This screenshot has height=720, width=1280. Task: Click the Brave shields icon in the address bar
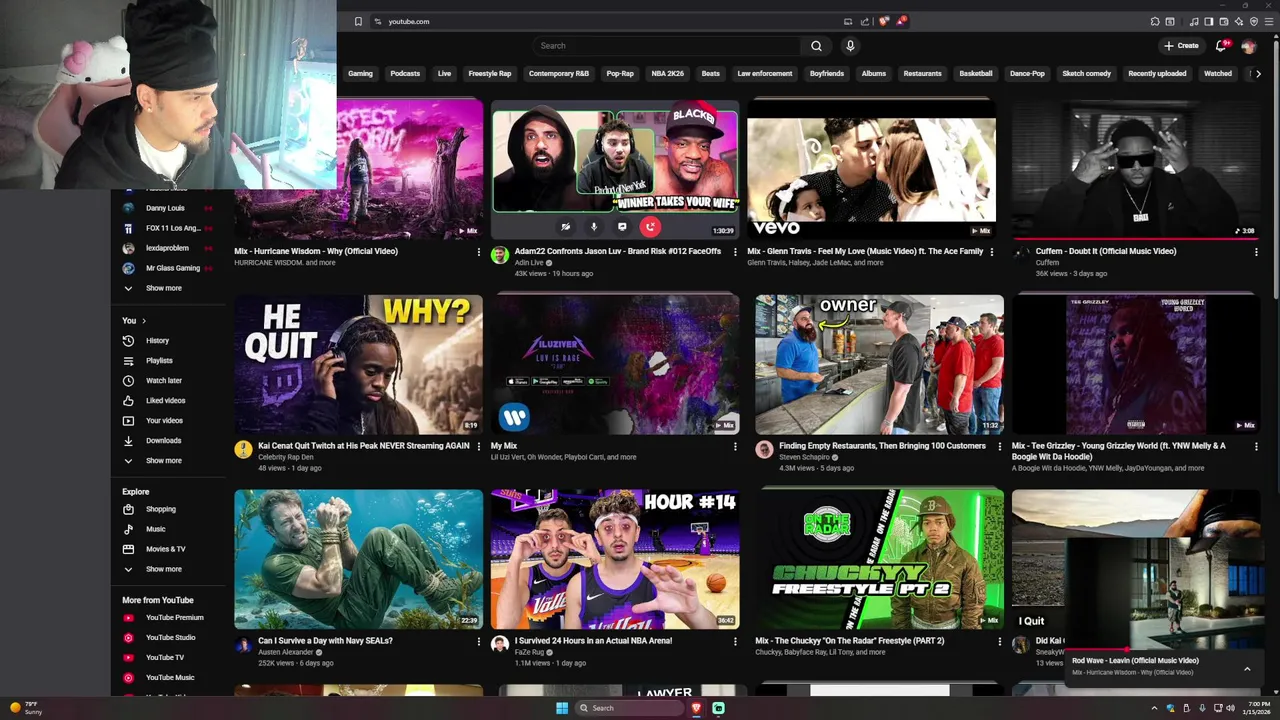884,21
